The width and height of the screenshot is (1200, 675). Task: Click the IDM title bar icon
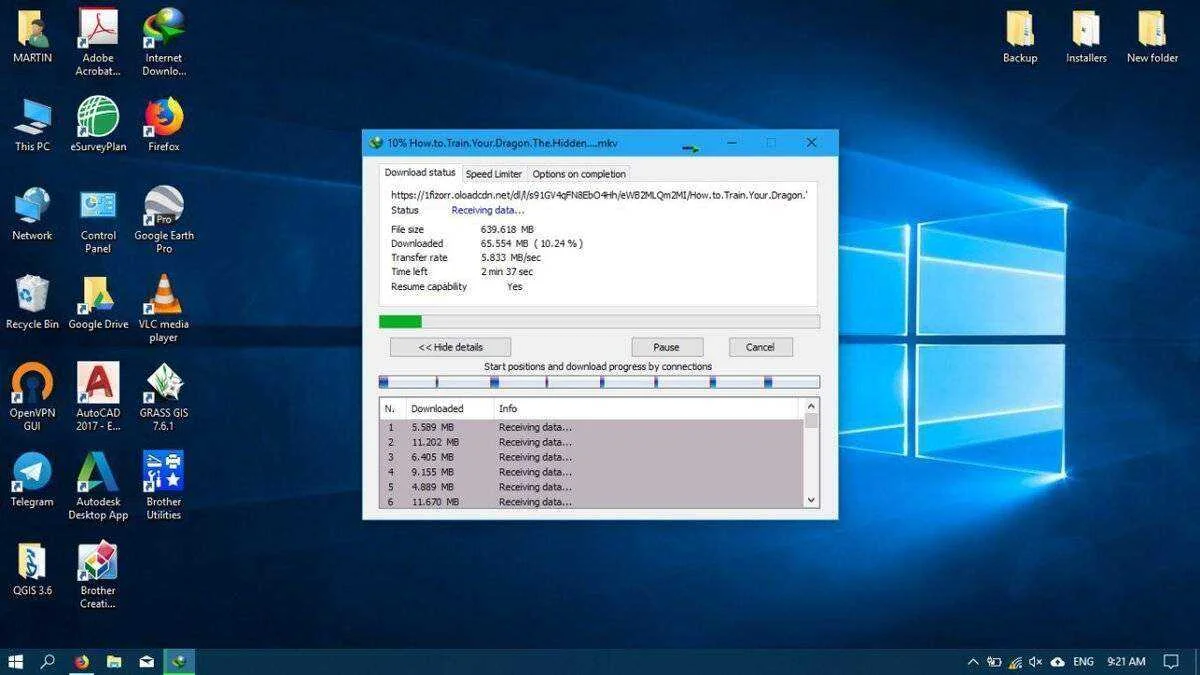tap(376, 143)
